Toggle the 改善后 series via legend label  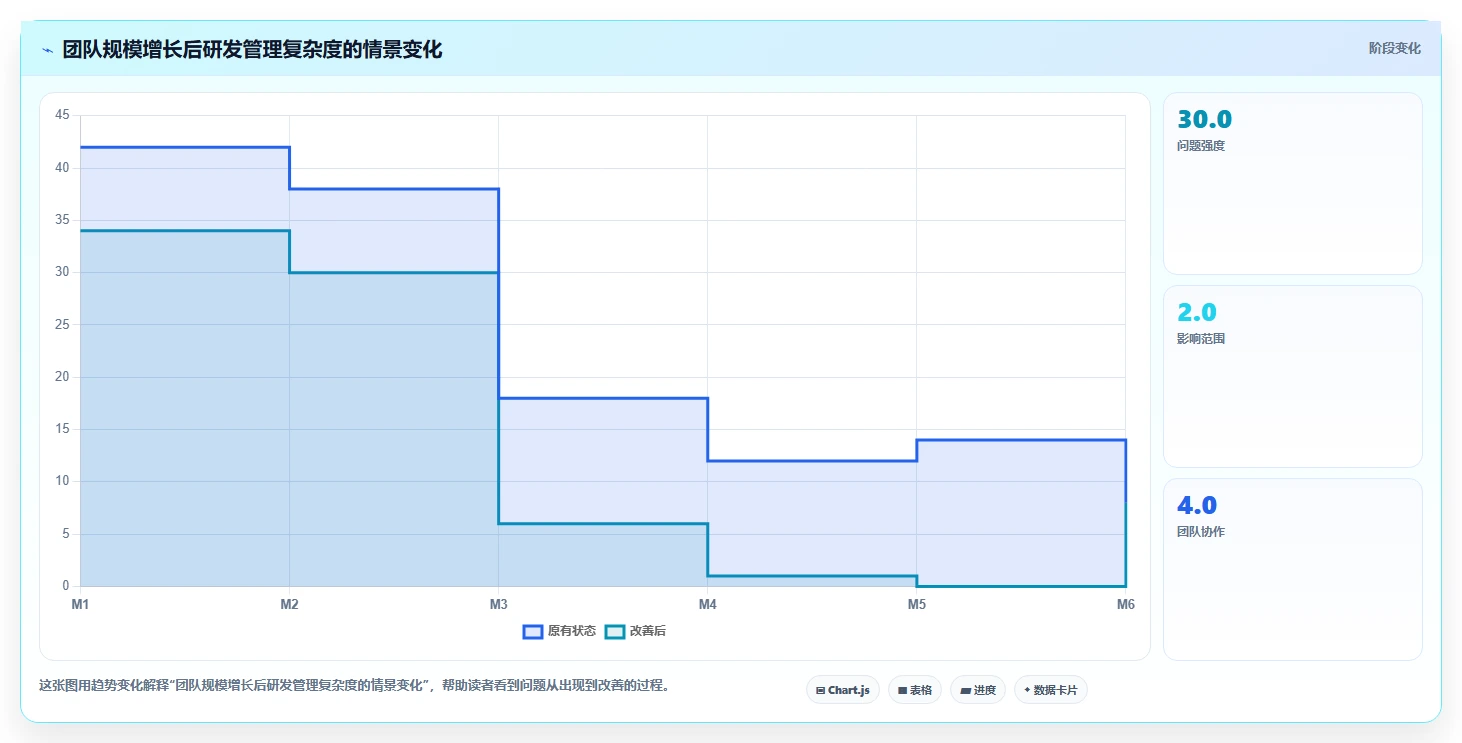pos(648,631)
